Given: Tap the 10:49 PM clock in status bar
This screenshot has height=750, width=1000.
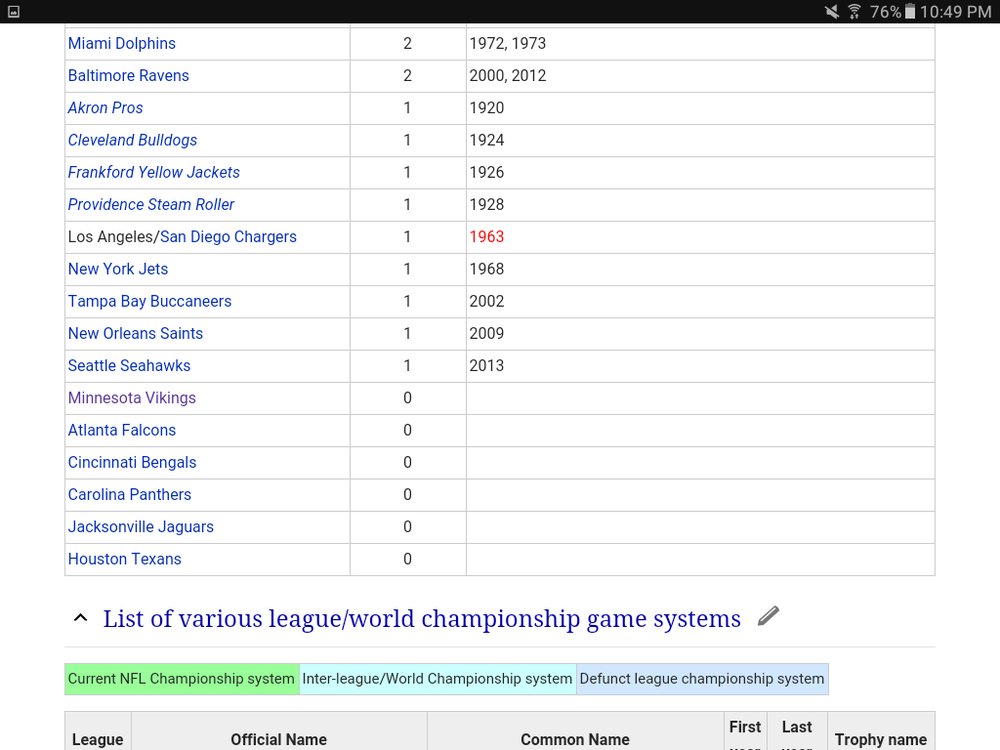Looking at the screenshot, I should tap(957, 12).
